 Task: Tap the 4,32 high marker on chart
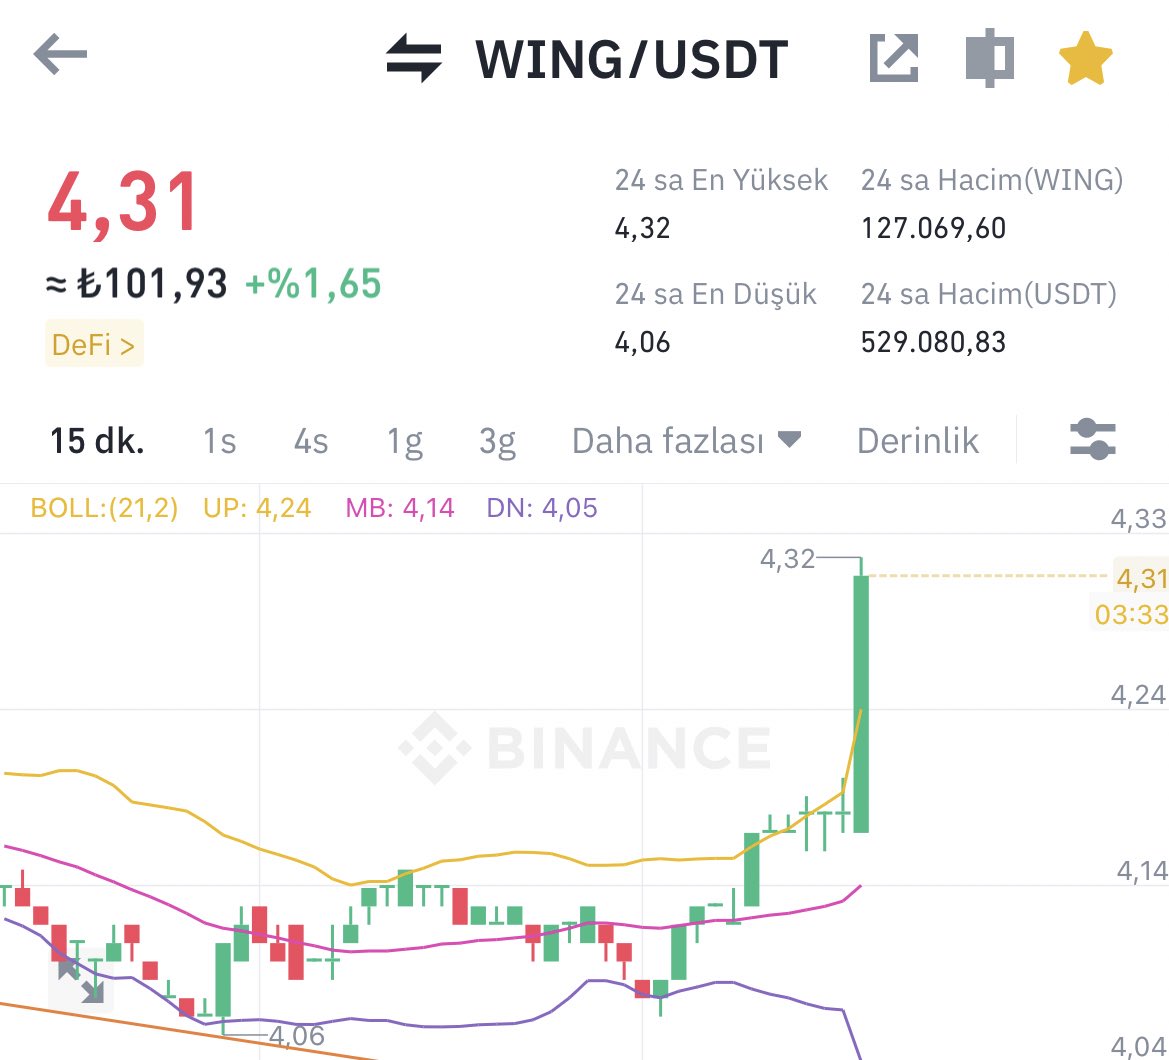[787, 558]
